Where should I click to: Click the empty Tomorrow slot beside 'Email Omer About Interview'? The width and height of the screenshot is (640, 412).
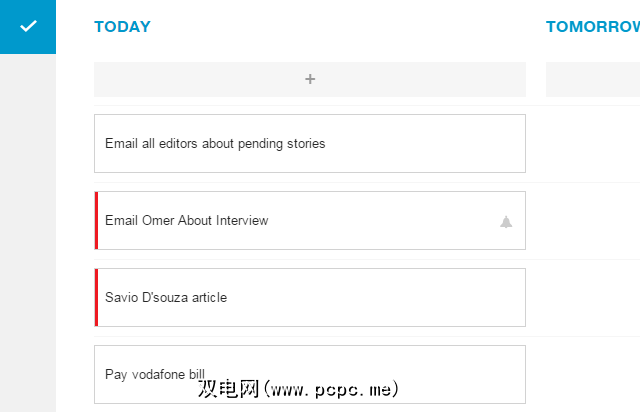(x=592, y=220)
